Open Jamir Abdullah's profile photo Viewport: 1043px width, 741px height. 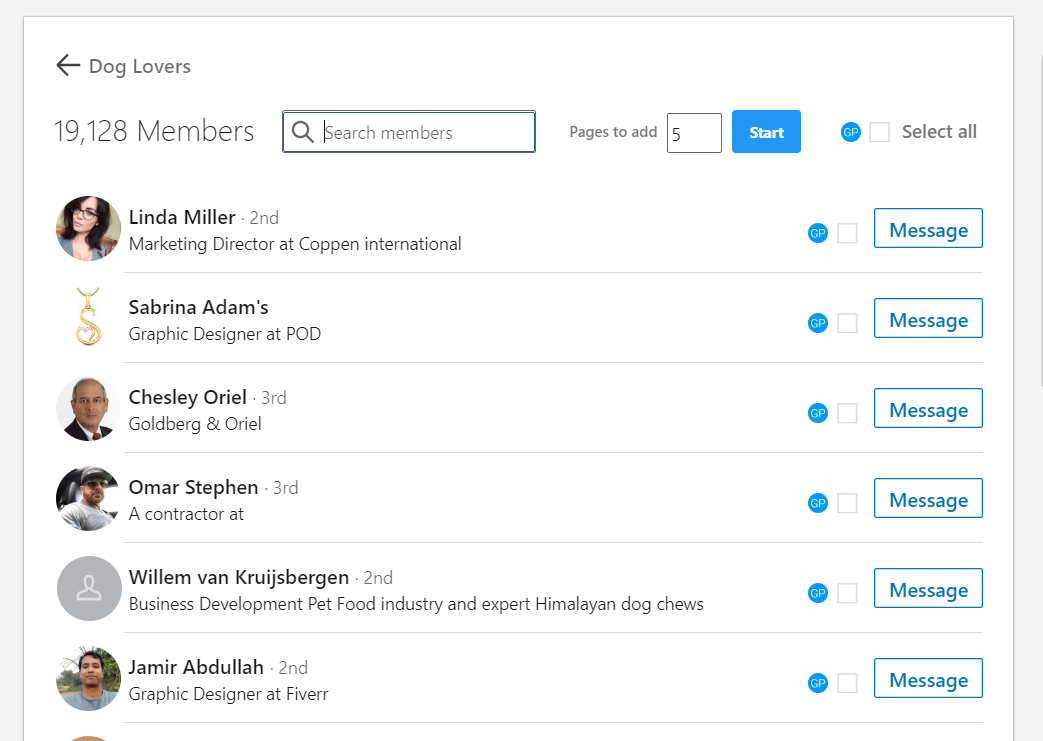pos(88,678)
